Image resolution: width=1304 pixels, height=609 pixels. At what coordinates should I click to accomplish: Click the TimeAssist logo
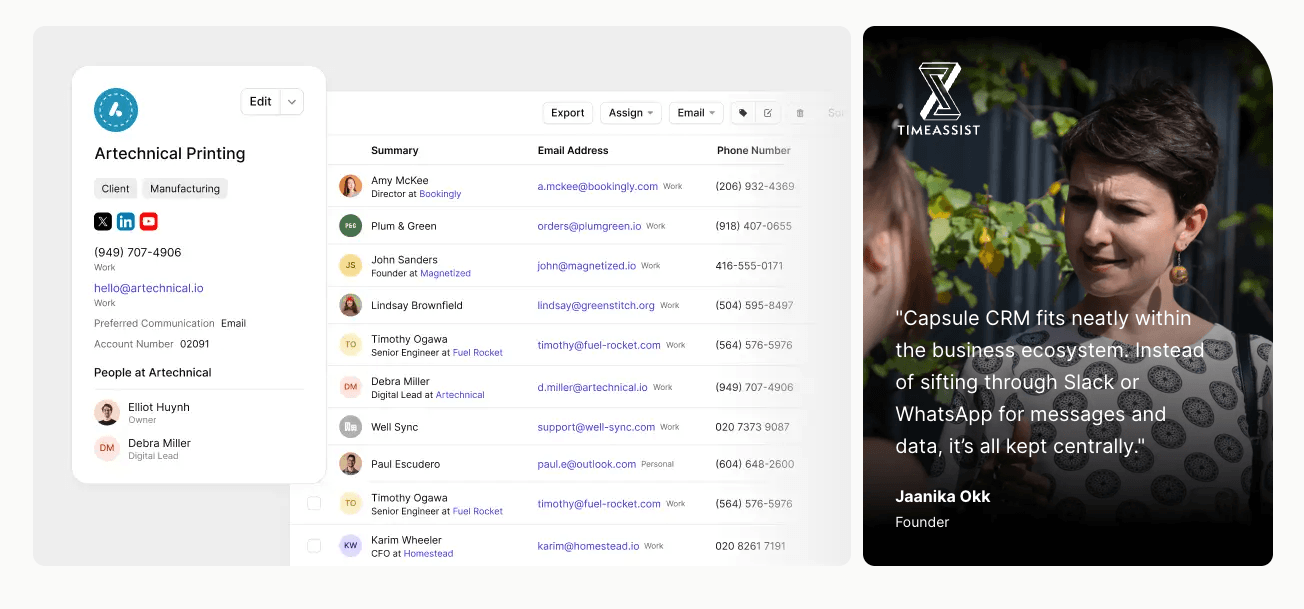click(939, 99)
